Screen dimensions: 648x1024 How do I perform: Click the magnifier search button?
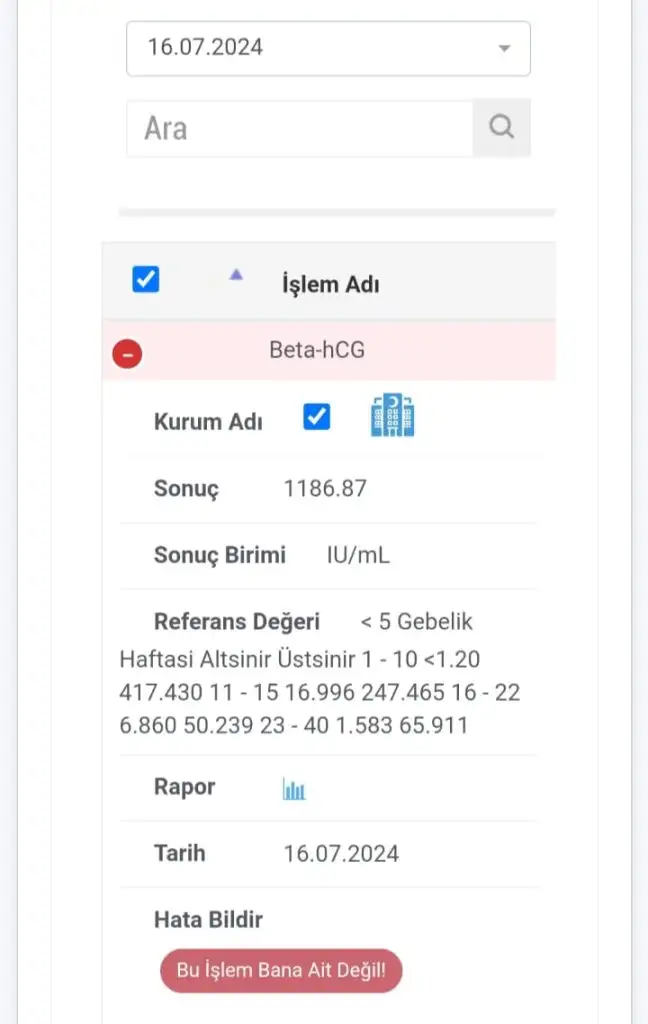click(502, 128)
